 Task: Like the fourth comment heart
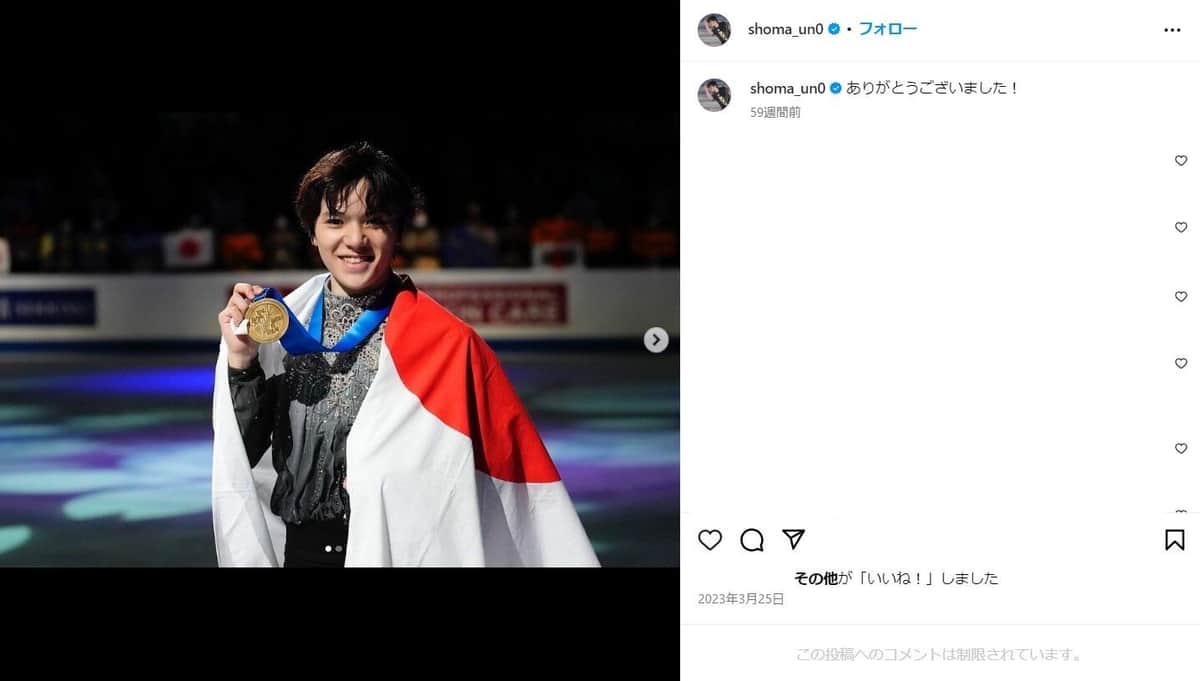(1181, 363)
